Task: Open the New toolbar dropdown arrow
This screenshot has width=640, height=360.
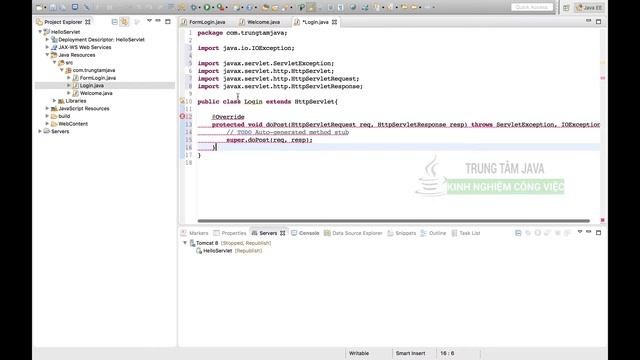Action: click(x=45, y=8)
